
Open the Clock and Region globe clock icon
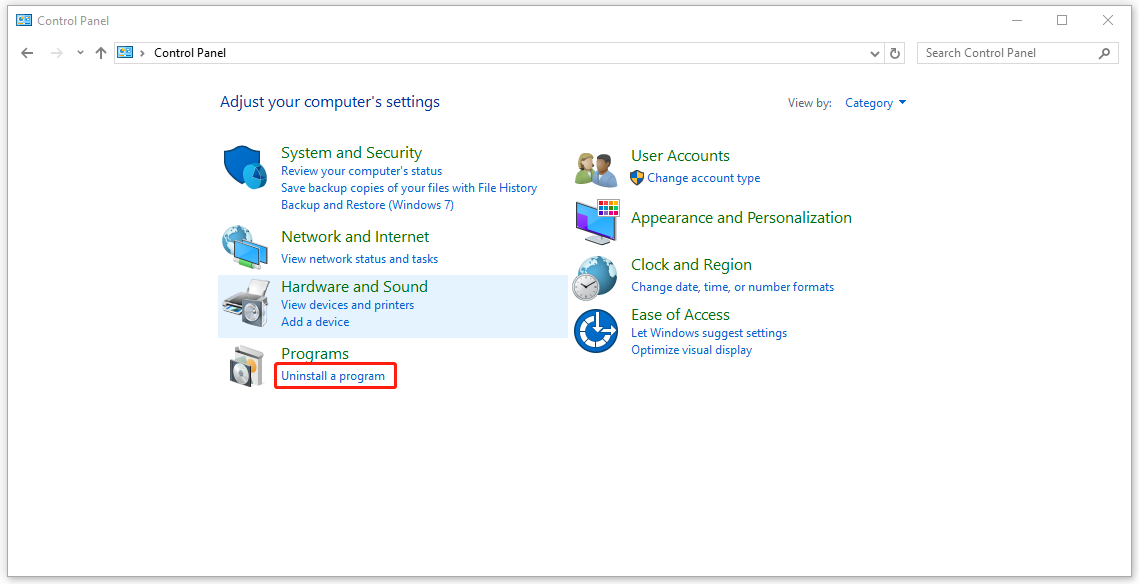[595, 278]
